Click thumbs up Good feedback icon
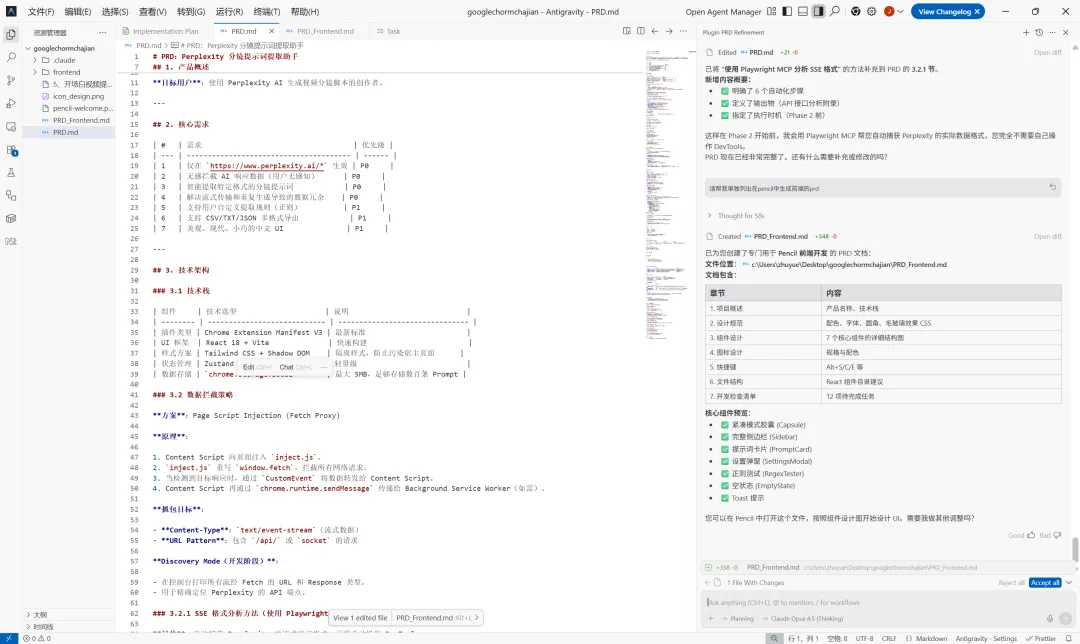Viewport: 1080px width, 644px height. pyautogui.click(x=1031, y=535)
